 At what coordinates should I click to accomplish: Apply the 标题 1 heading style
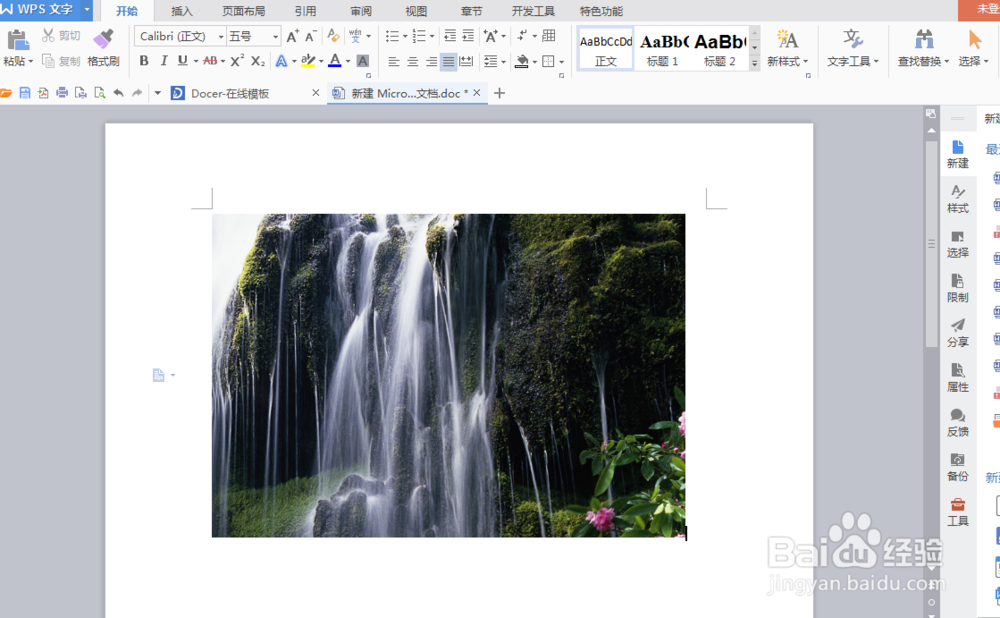tap(663, 48)
